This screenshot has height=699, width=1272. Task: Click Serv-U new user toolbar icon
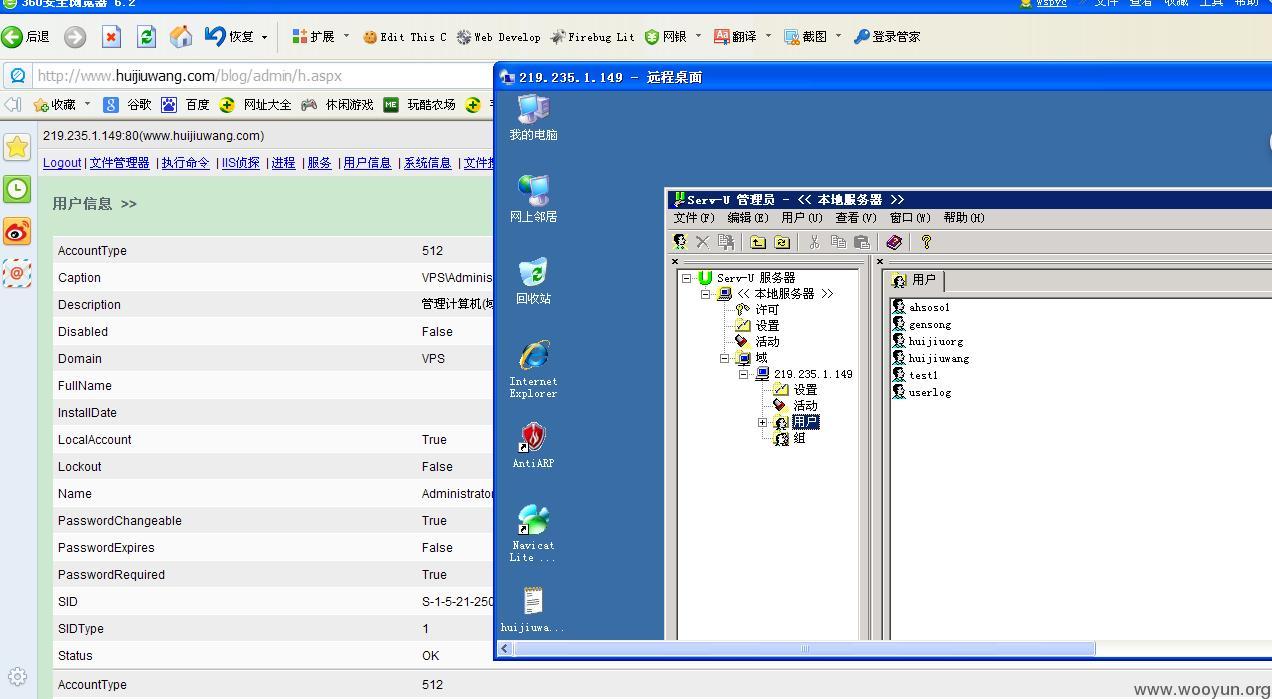(680, 242)
